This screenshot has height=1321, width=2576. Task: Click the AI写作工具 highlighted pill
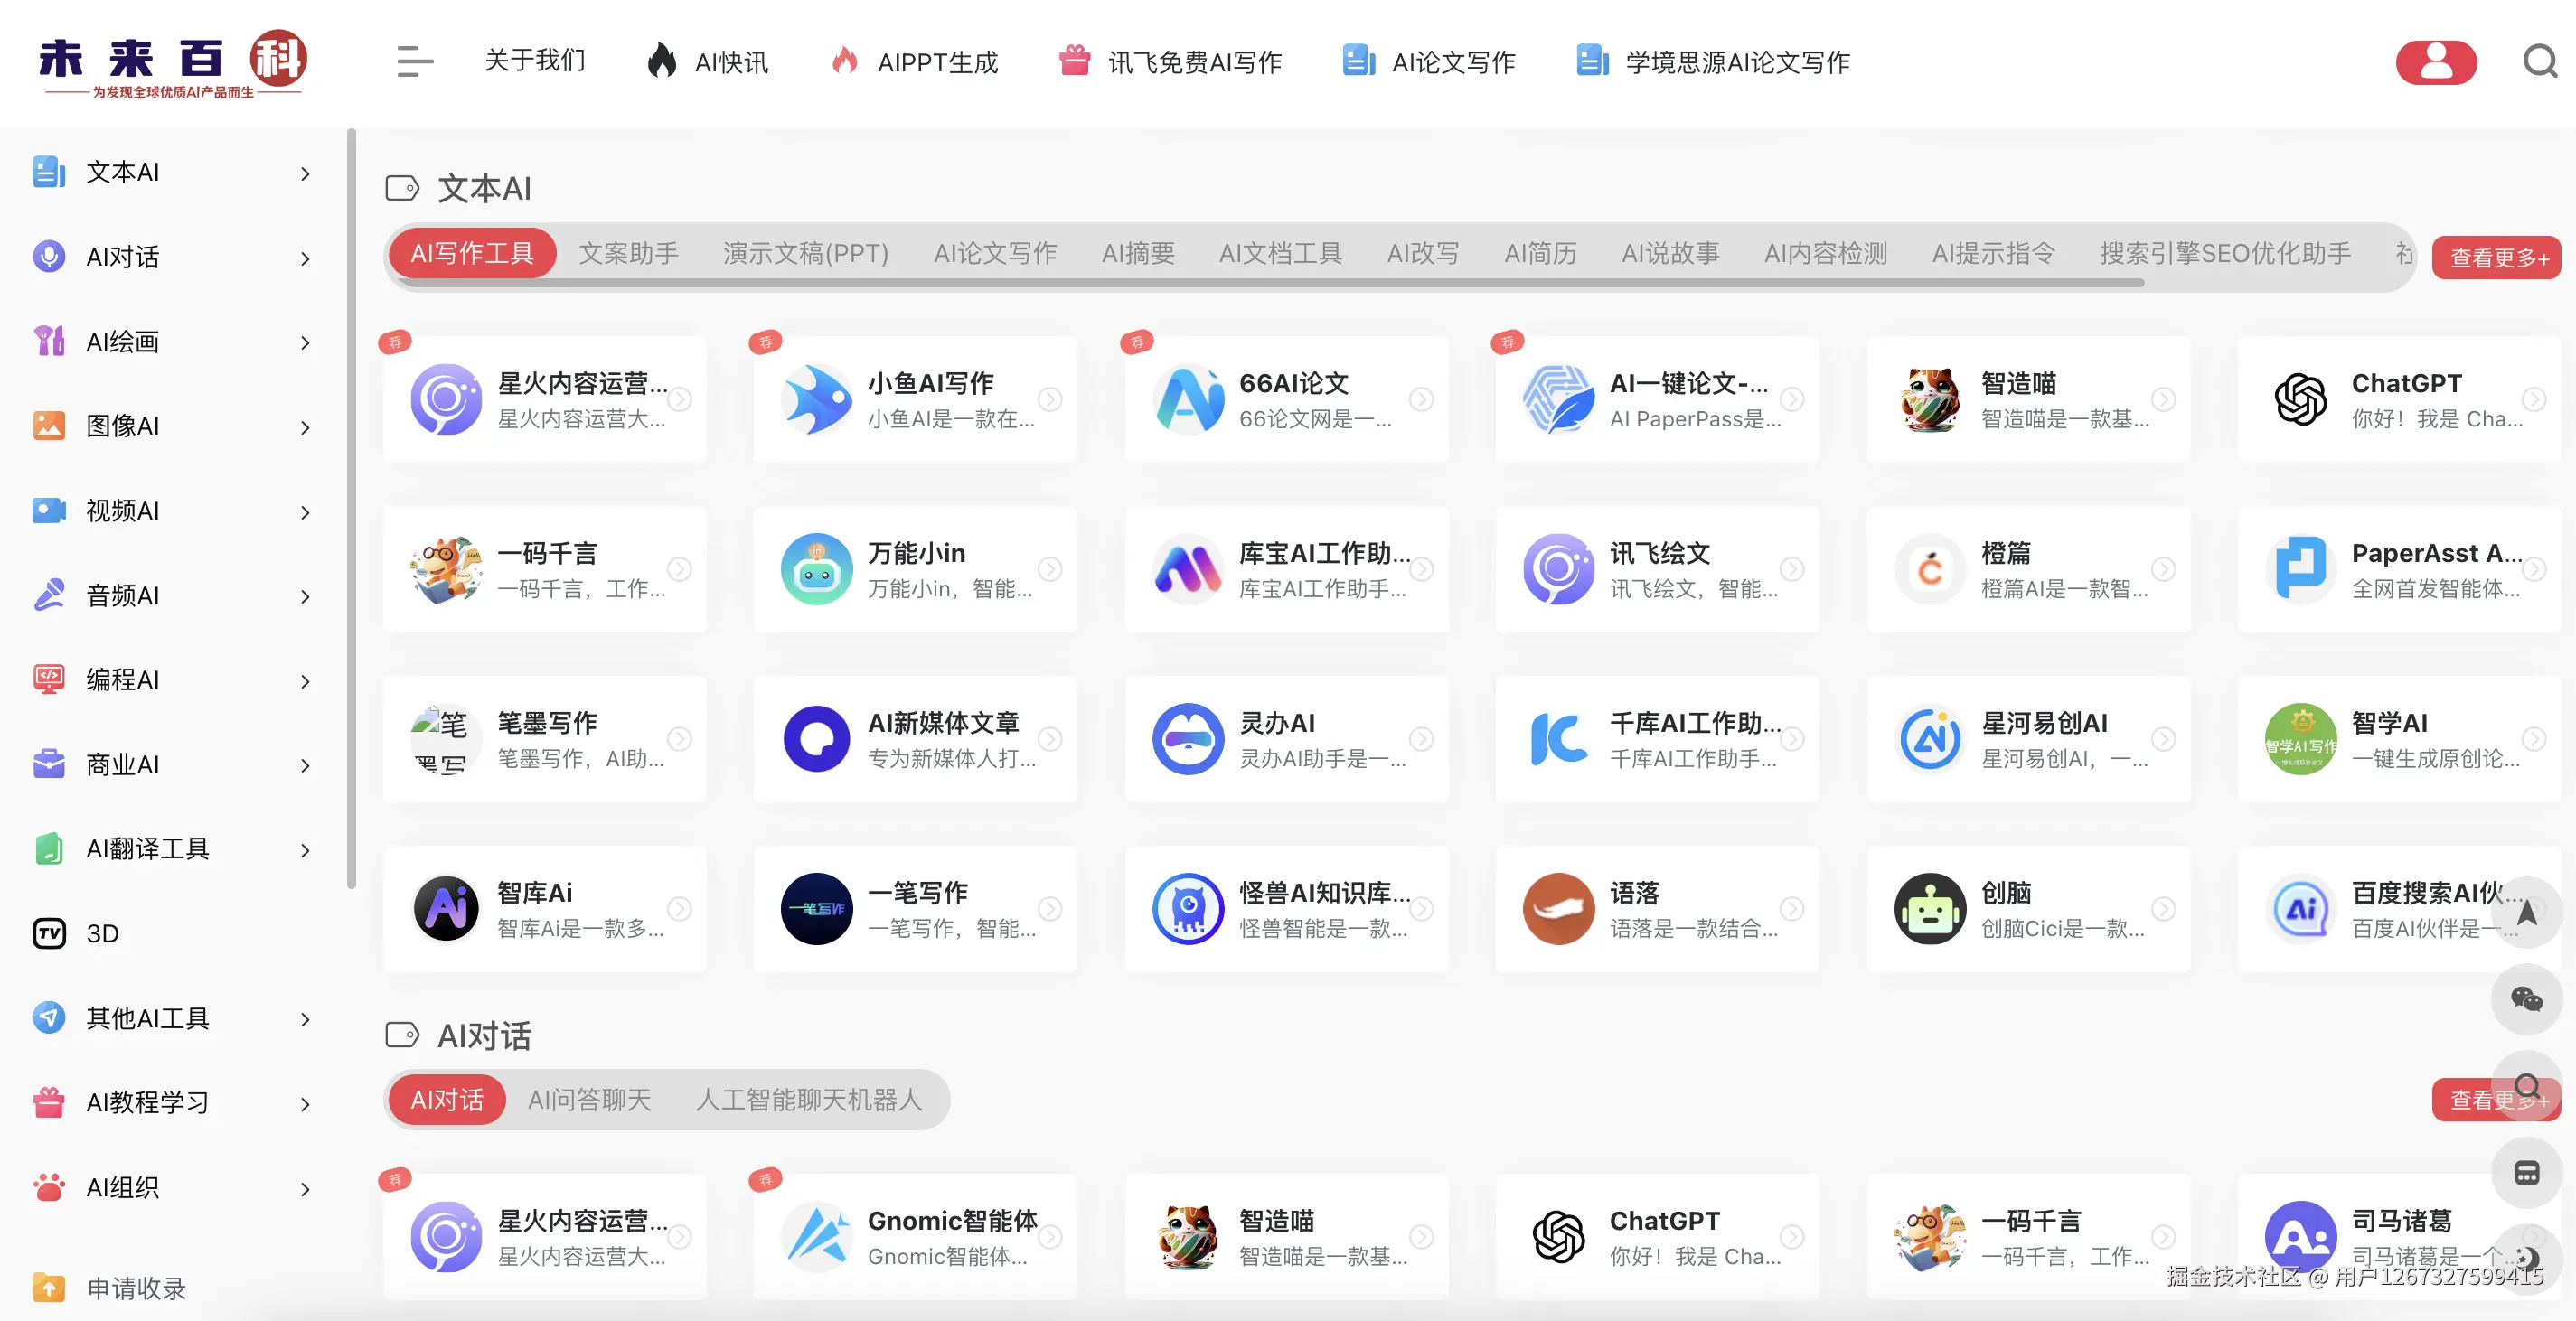471,253
